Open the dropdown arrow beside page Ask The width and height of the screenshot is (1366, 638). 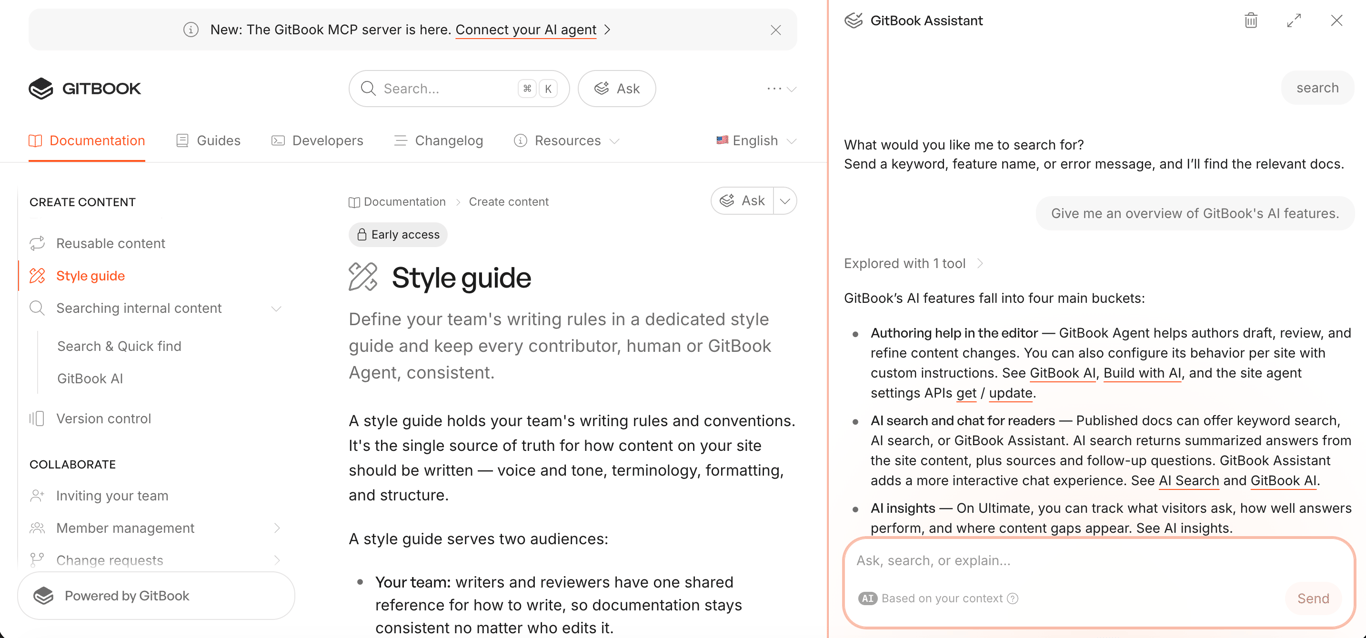pos(785,201)
